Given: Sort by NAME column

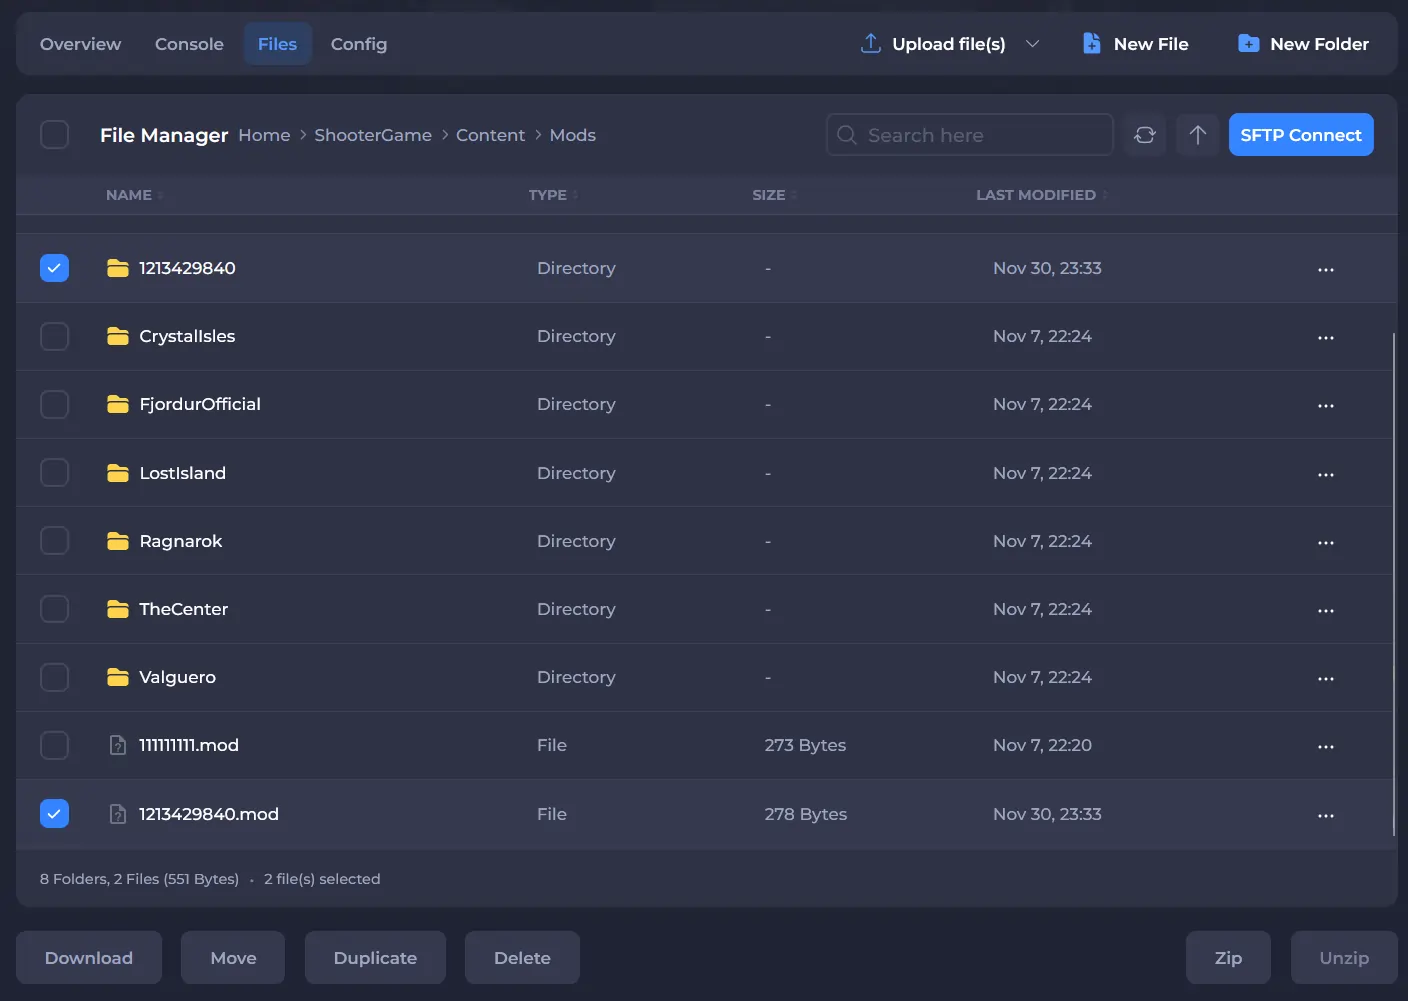Looking at the screenshot, I should tap(134, 195).
